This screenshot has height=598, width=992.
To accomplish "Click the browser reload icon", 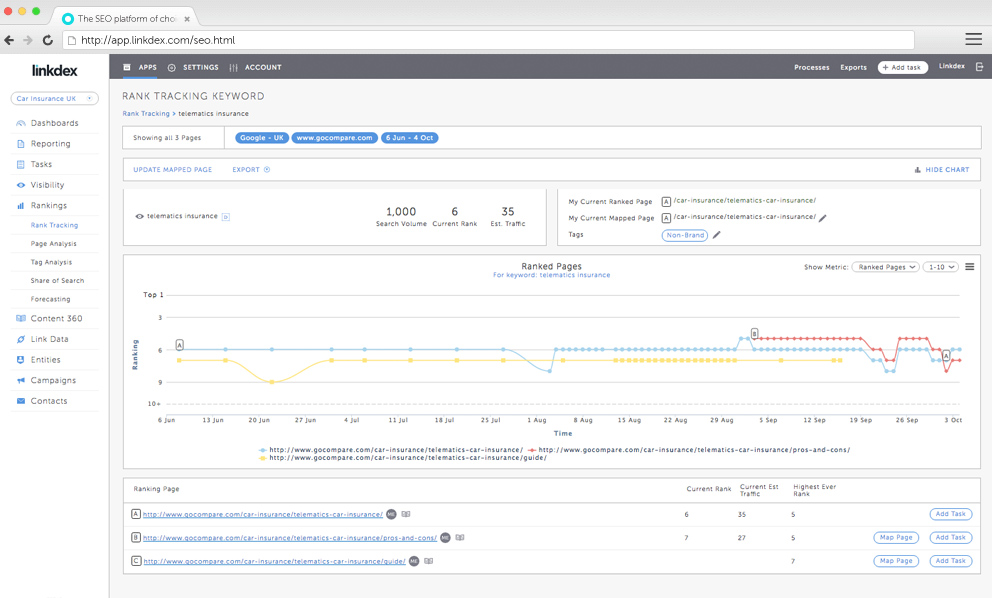I will pos(47,40).
